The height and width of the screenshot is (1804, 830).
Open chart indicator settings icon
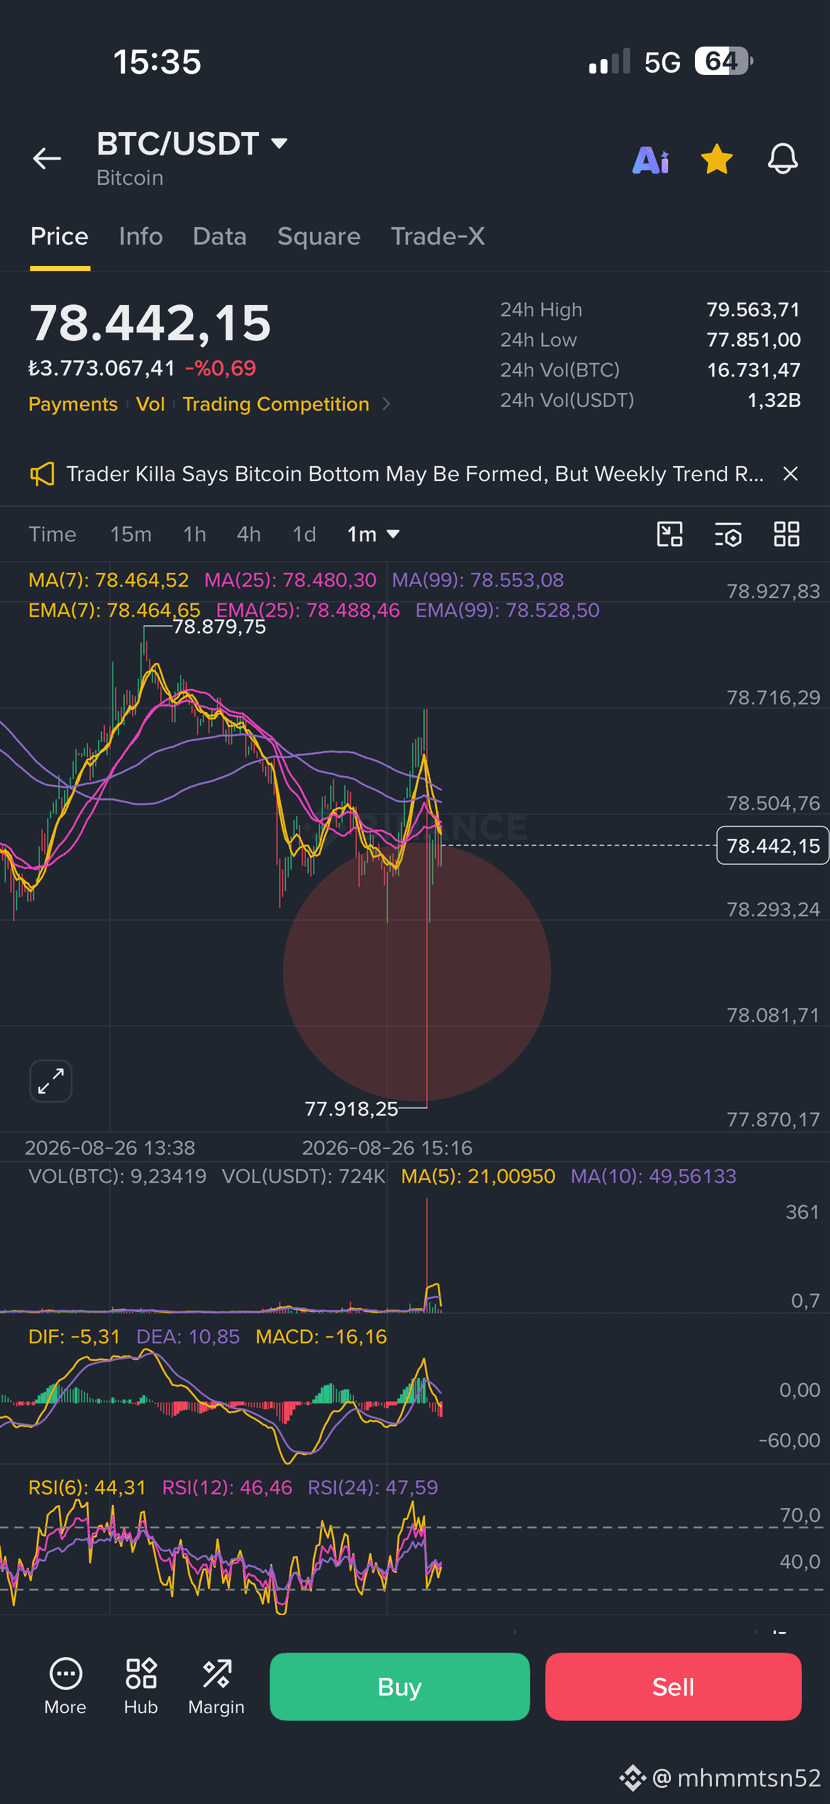click(x=728, y=534)
